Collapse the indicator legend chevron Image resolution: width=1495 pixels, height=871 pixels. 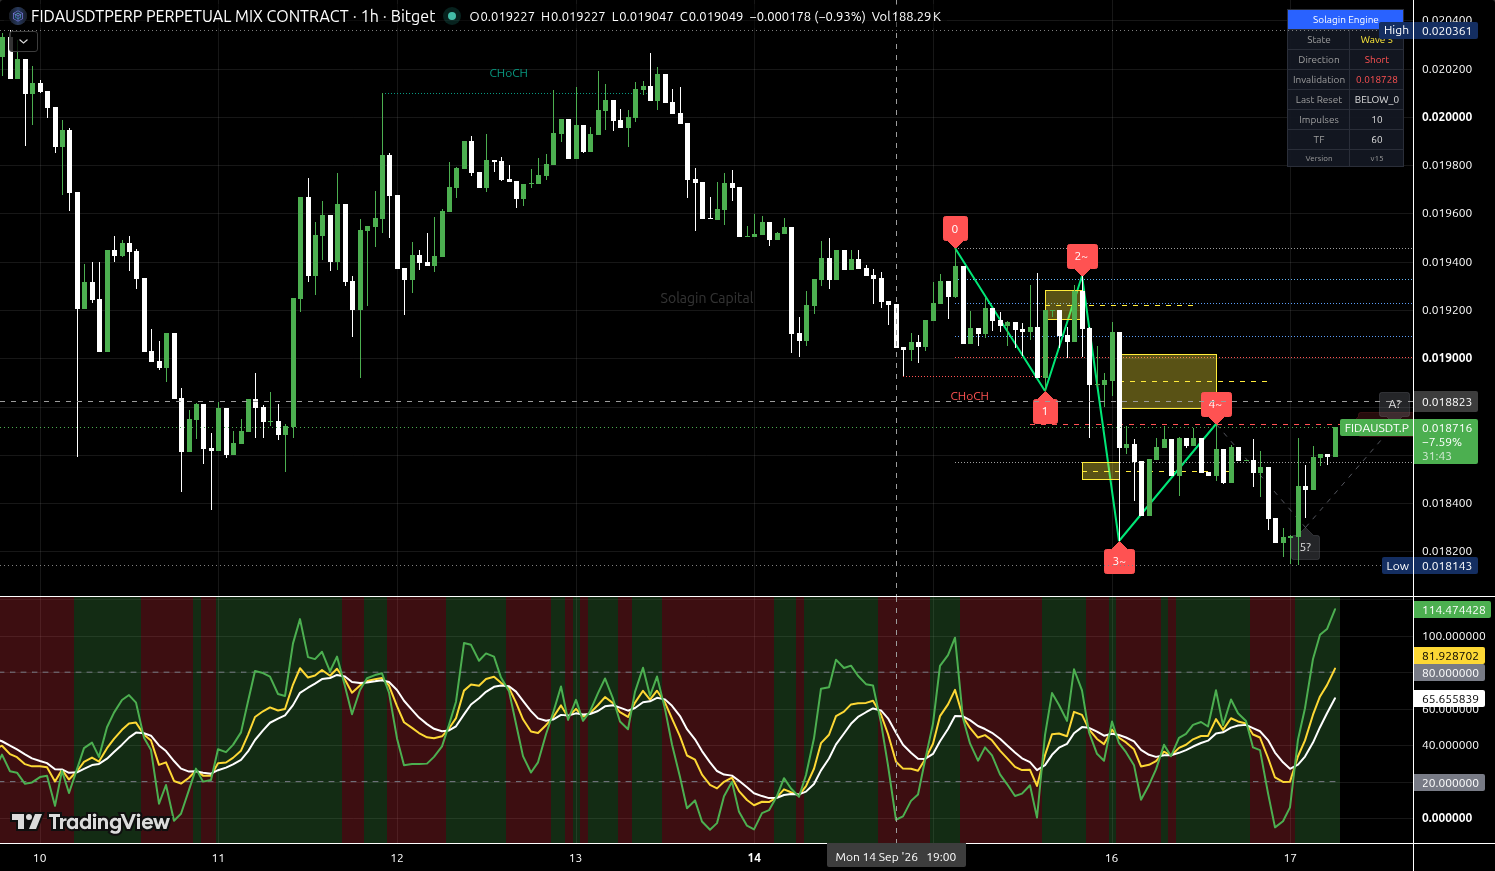(23, 42)
